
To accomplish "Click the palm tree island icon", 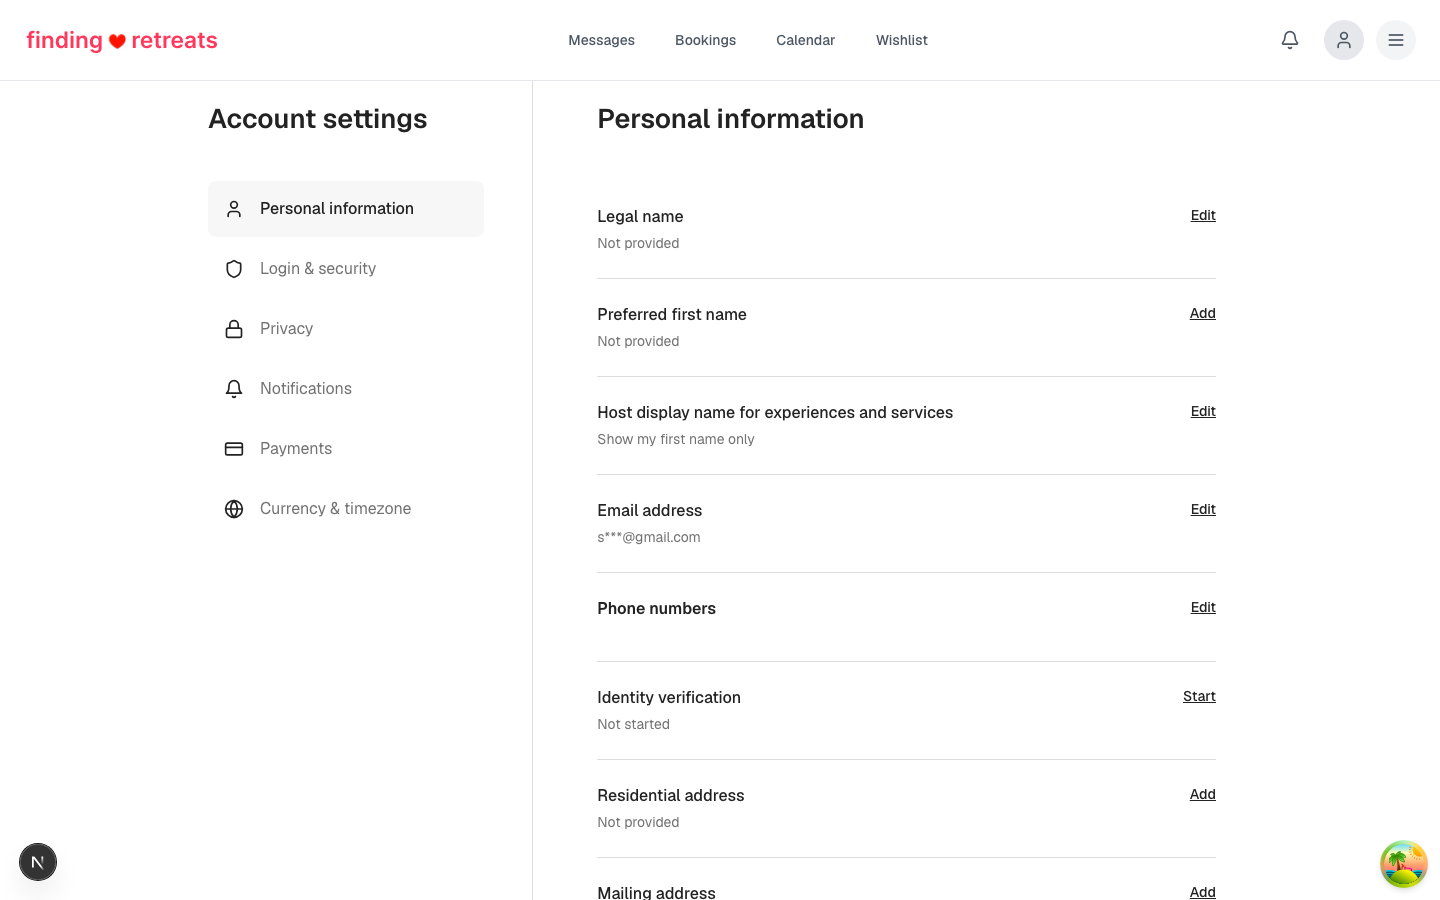I will (1404, 864).
